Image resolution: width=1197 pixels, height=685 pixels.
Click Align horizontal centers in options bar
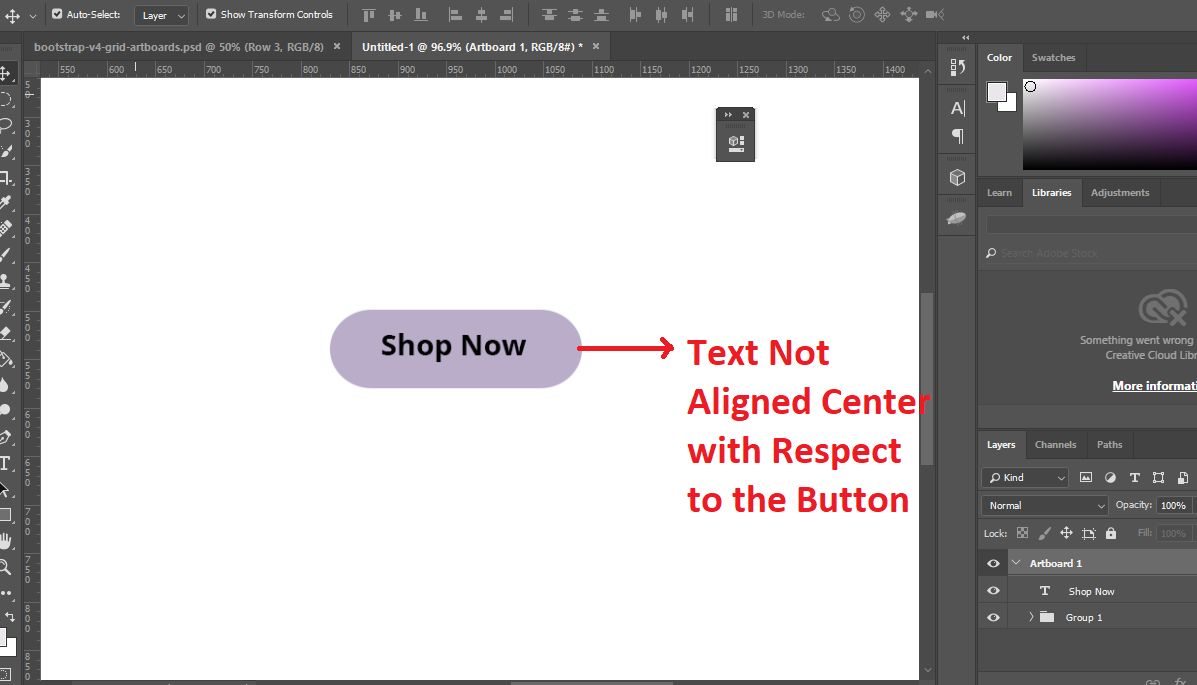coord(481,15)
